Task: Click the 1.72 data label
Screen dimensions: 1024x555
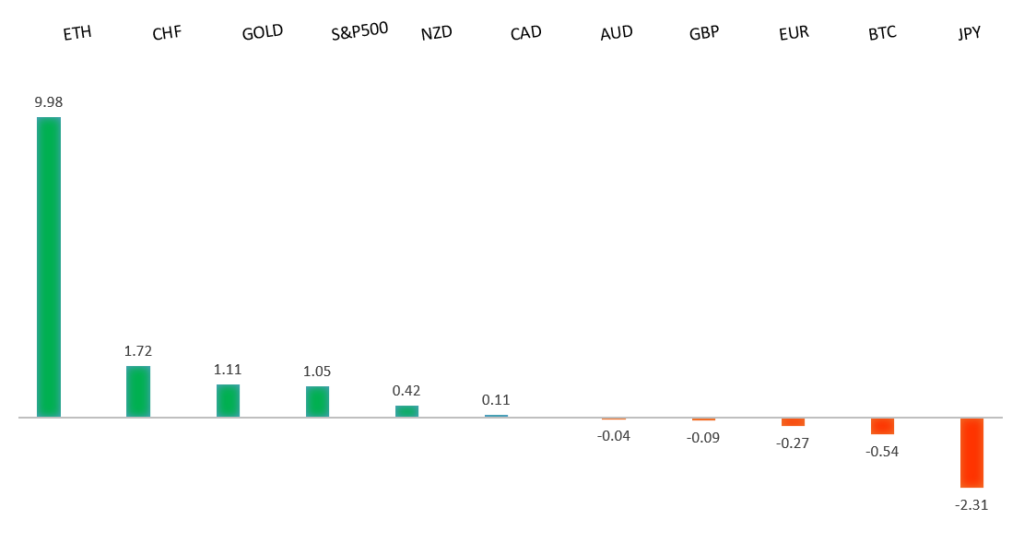Action: click(x=138, y=351)
